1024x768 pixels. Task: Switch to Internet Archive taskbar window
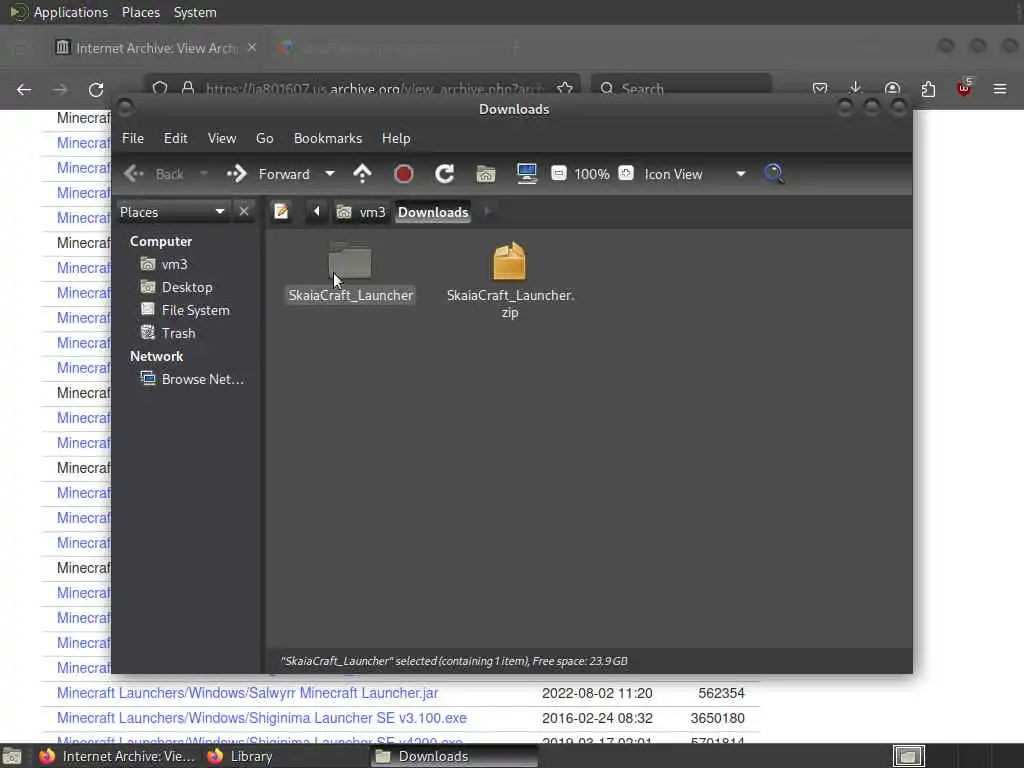pos(118,756)
